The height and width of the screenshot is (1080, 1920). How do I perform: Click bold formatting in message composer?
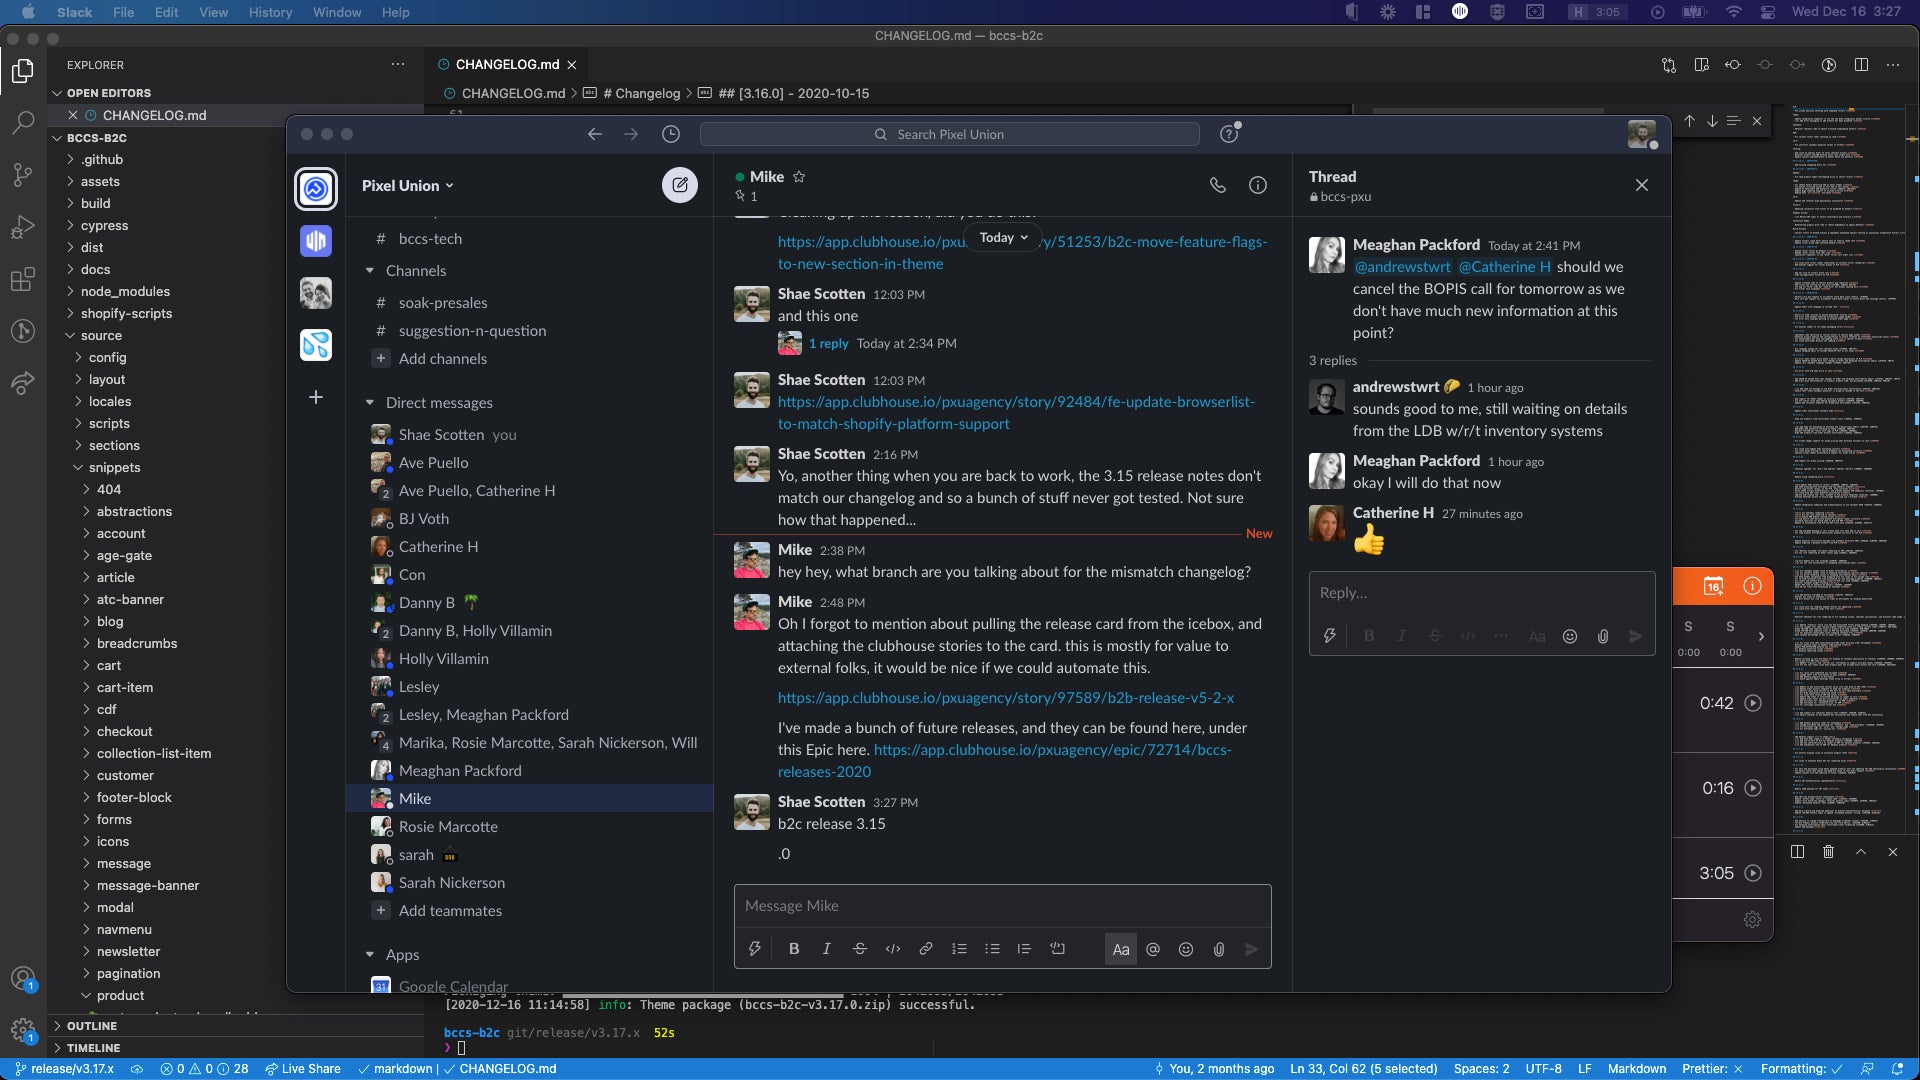pyautogui.click(x=794, y=949)
